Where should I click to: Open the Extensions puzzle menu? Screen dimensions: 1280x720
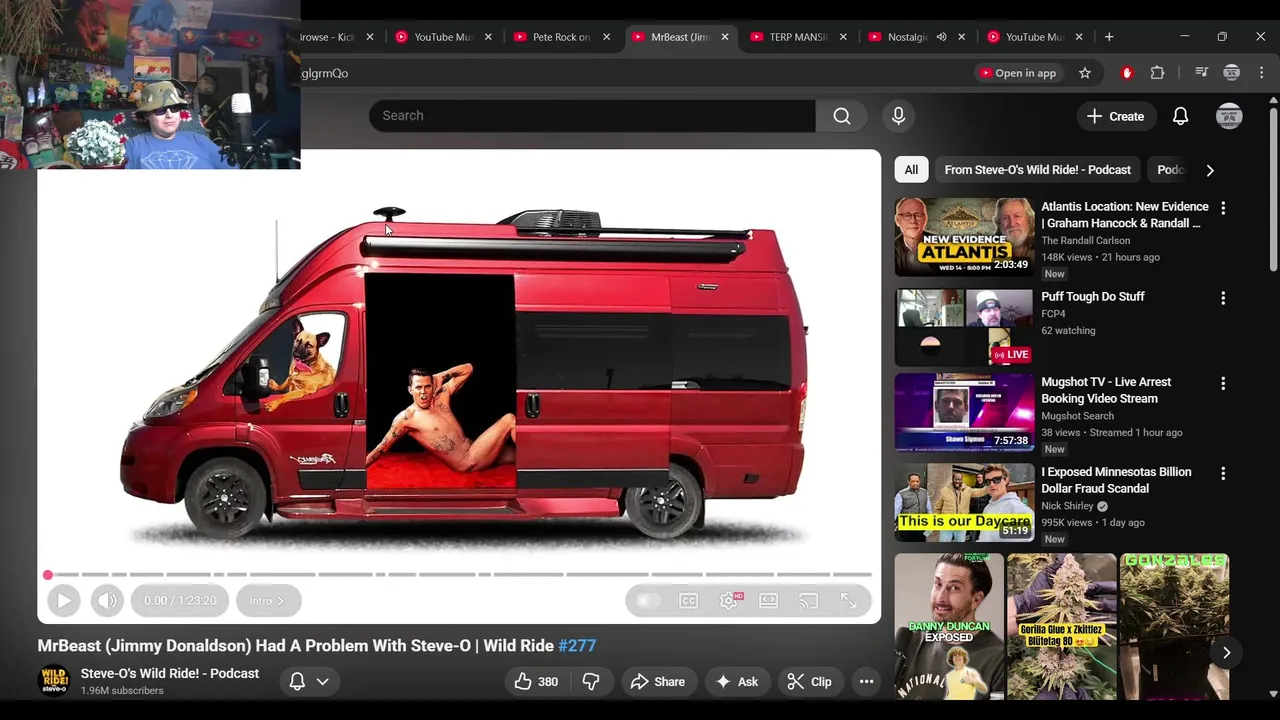1158,73
